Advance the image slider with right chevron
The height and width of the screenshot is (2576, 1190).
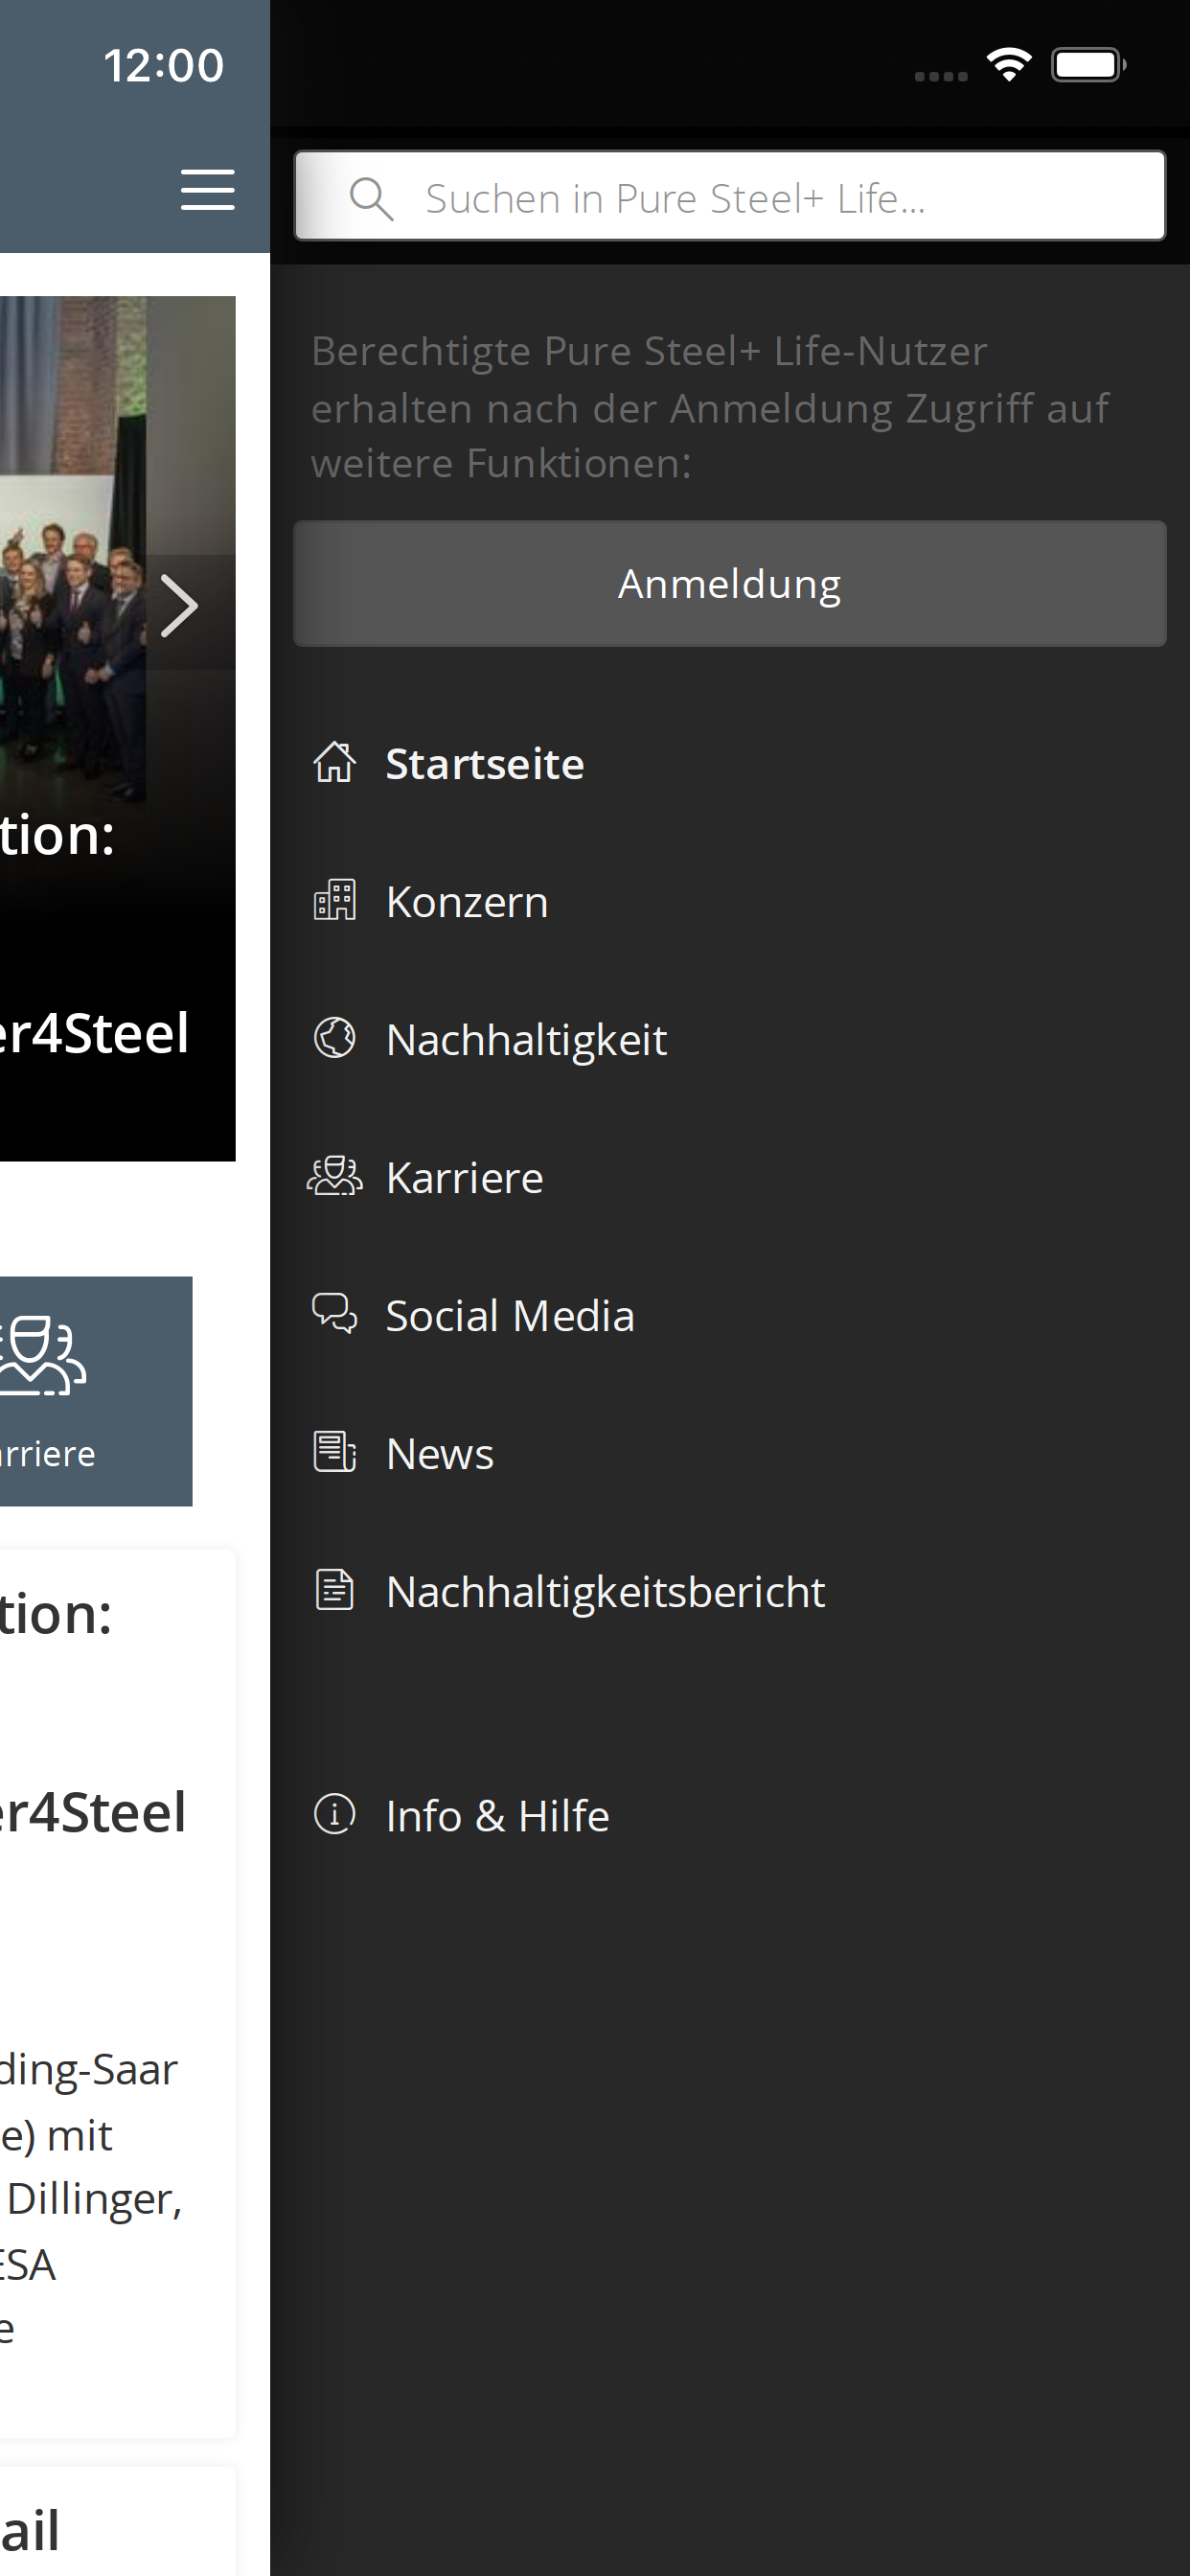coord(180,607)
